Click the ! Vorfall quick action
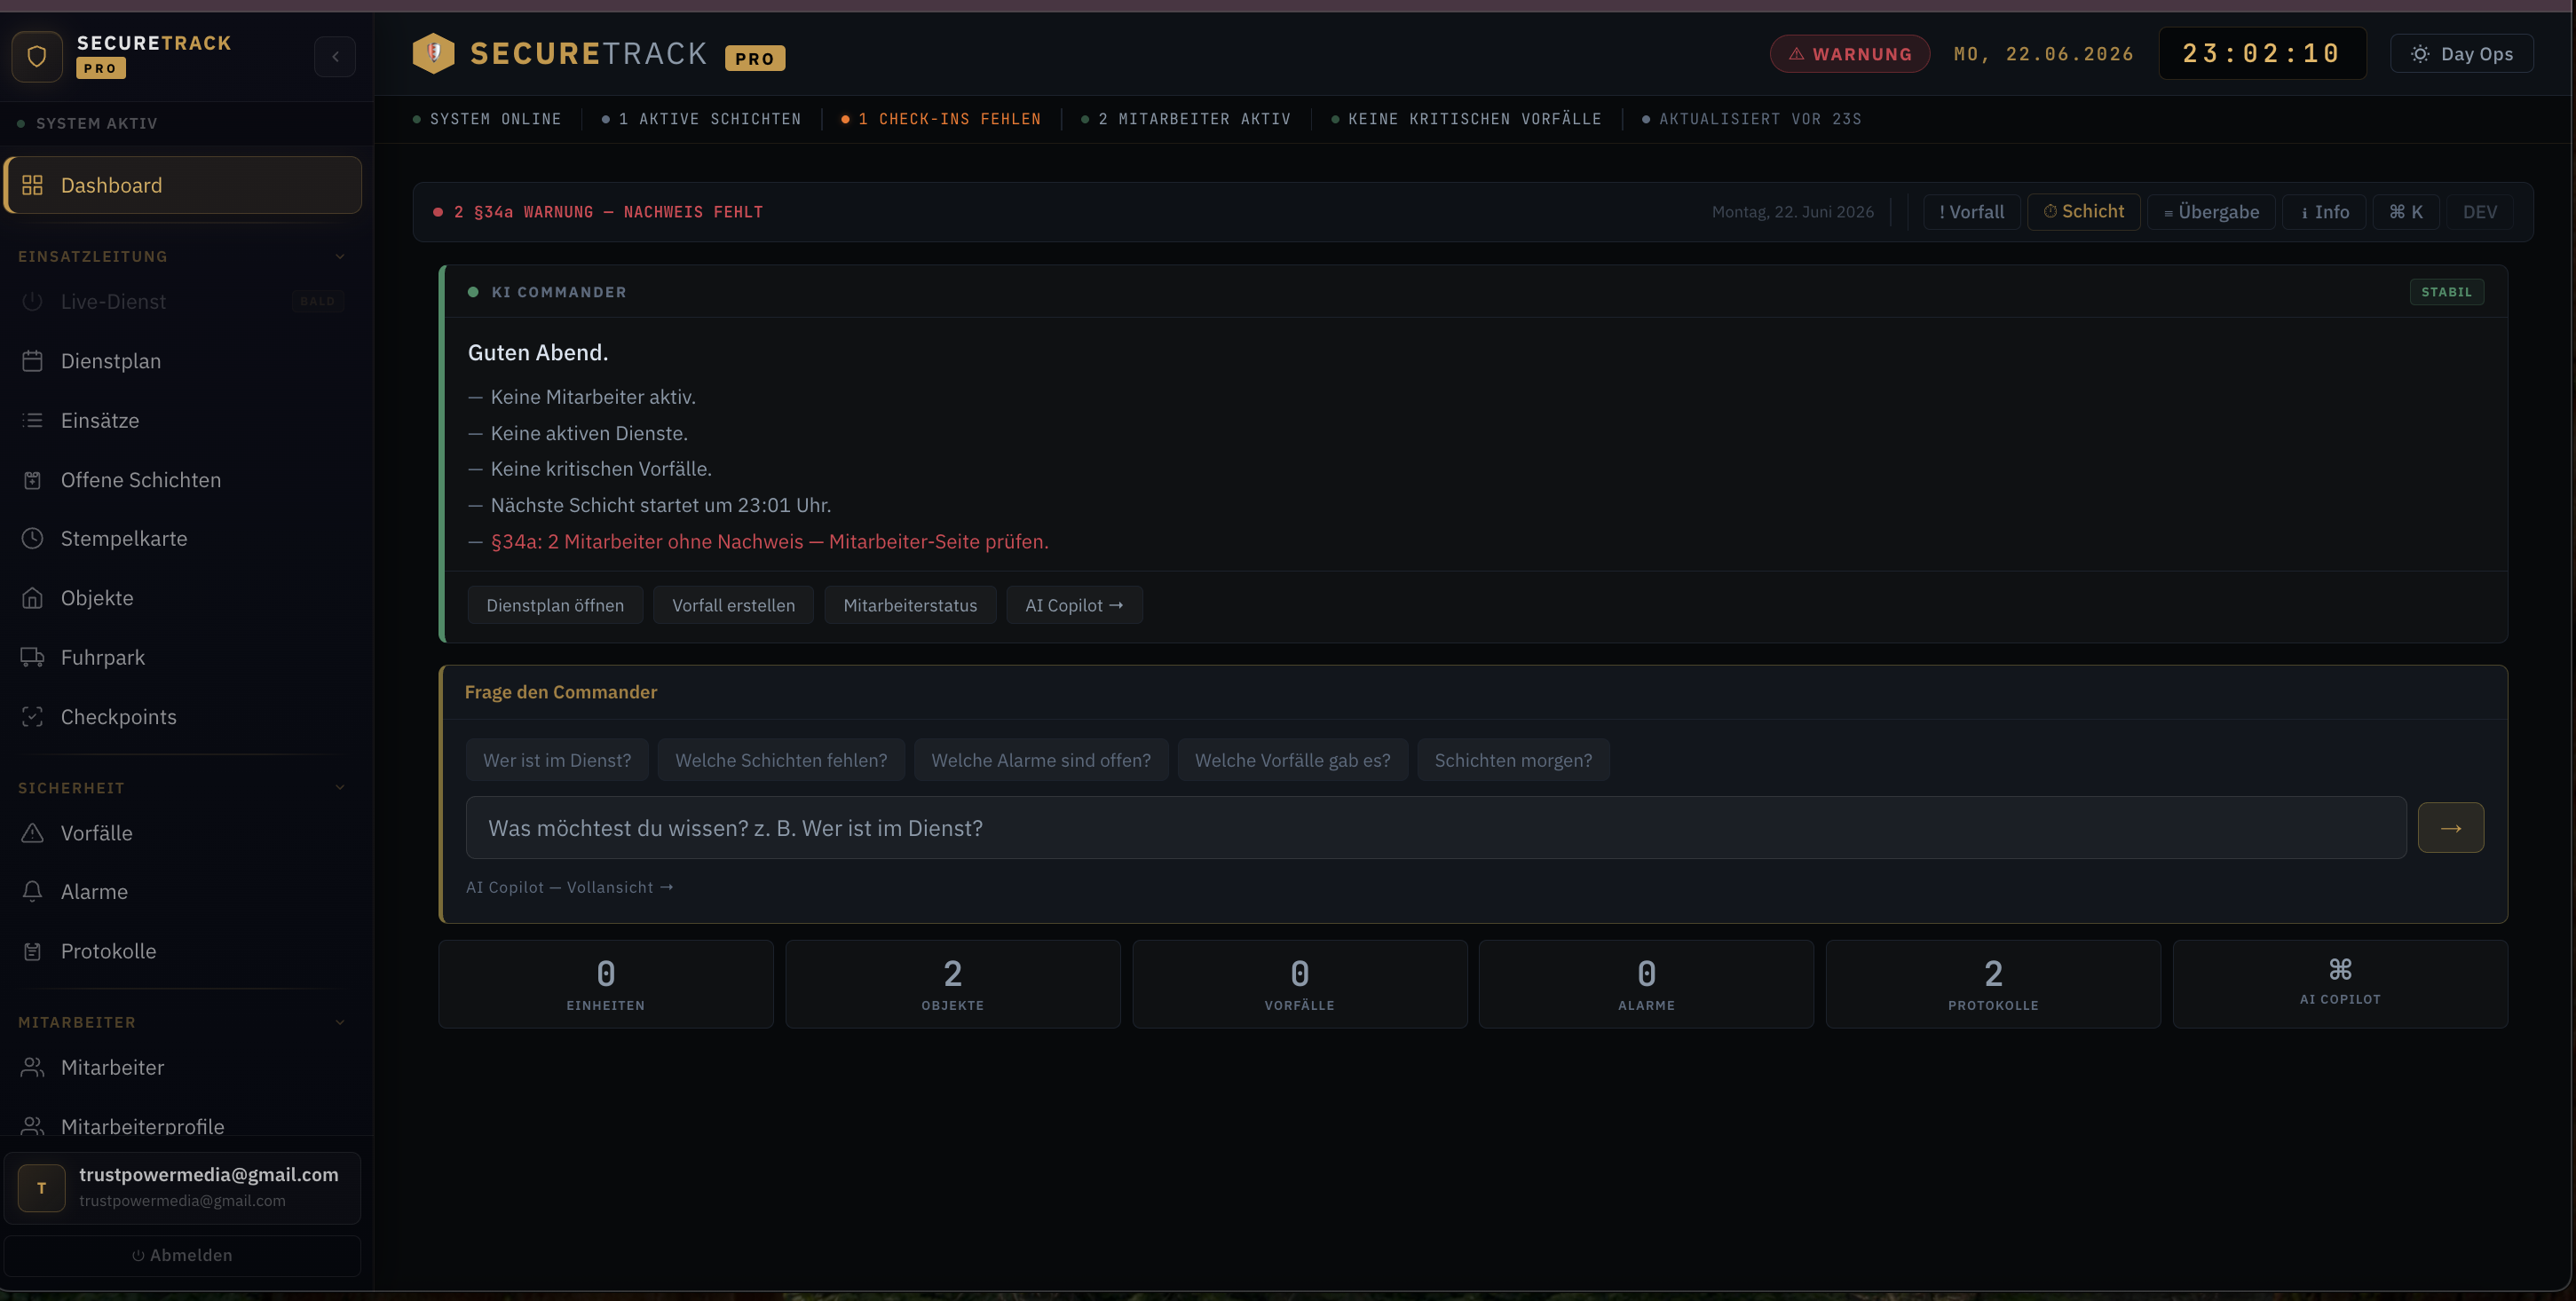Image resolution: width=2576 pixels, height=1301 pixels. coord(1971,212)
